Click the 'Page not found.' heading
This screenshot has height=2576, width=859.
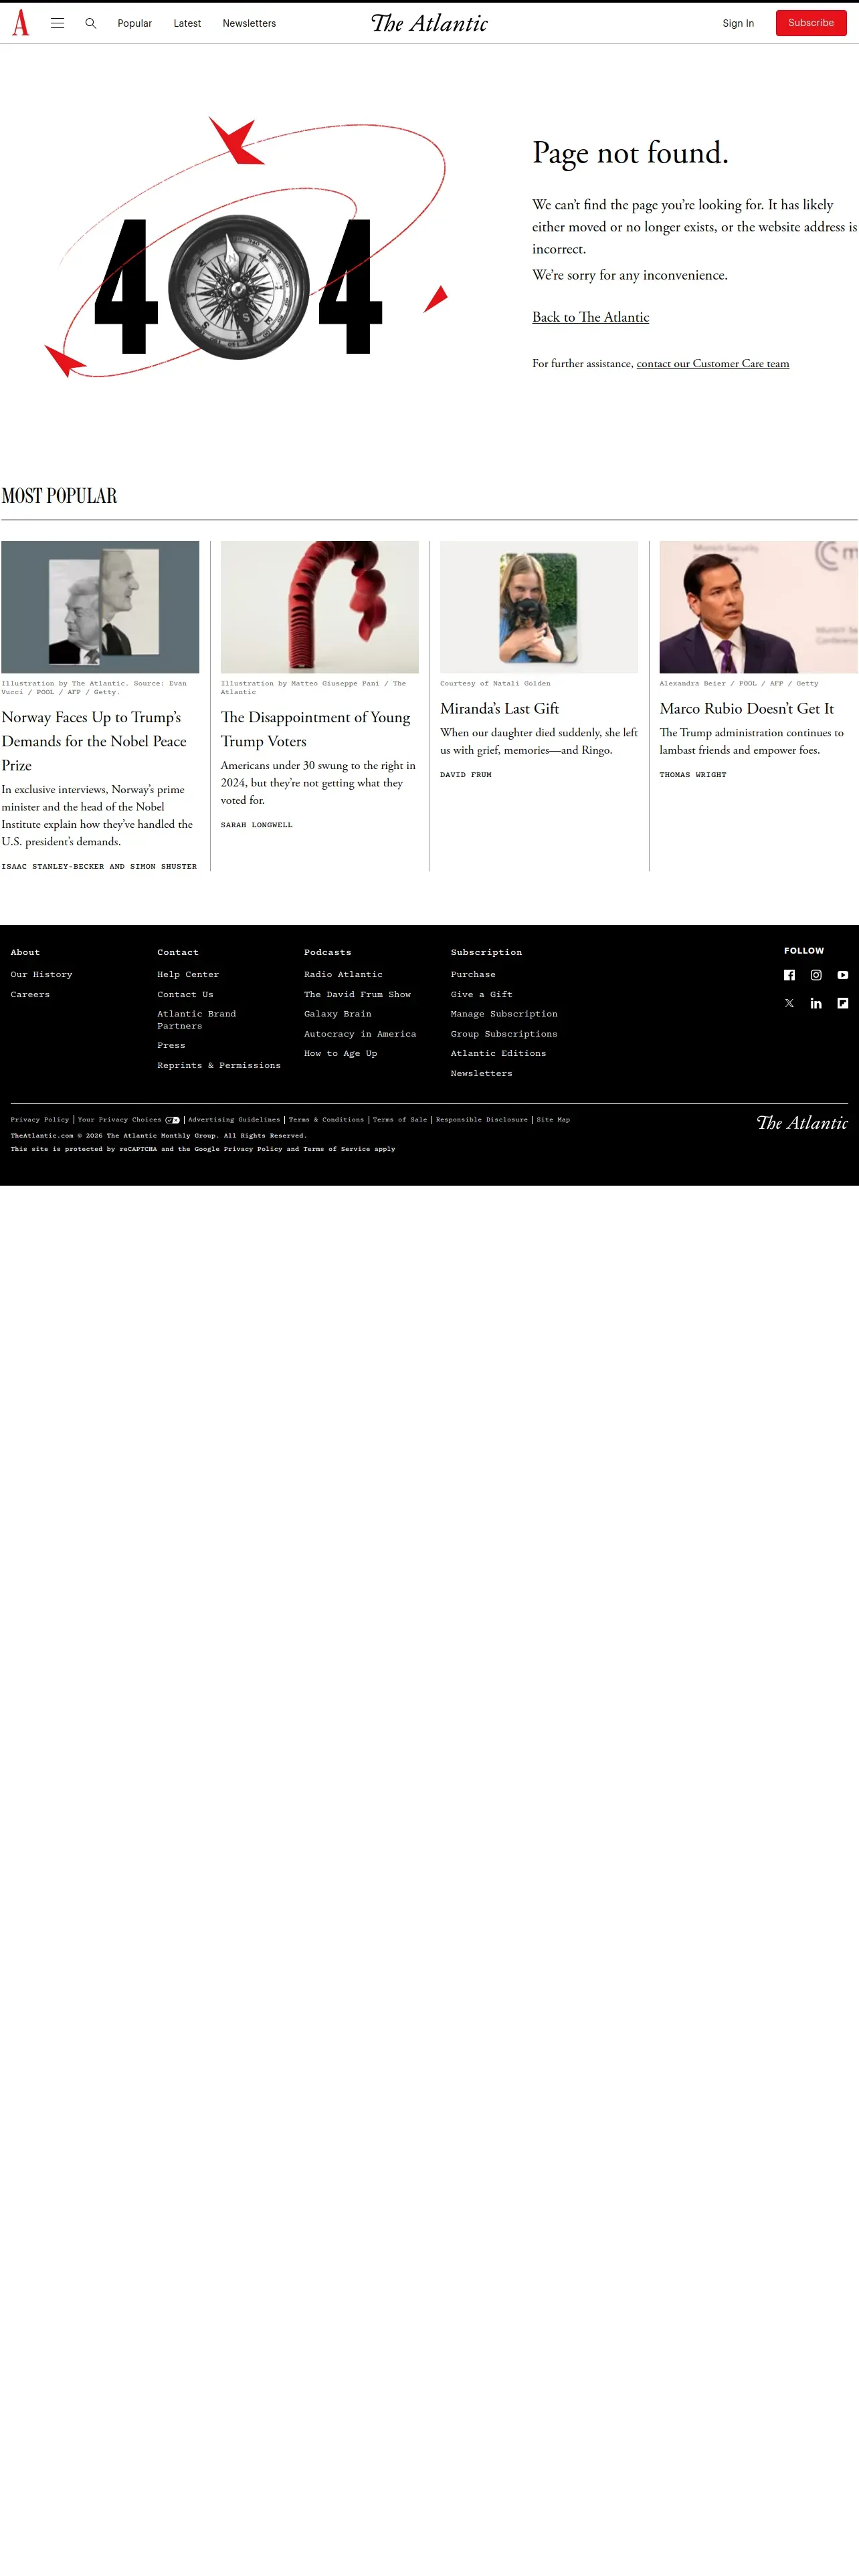[630, 153]
